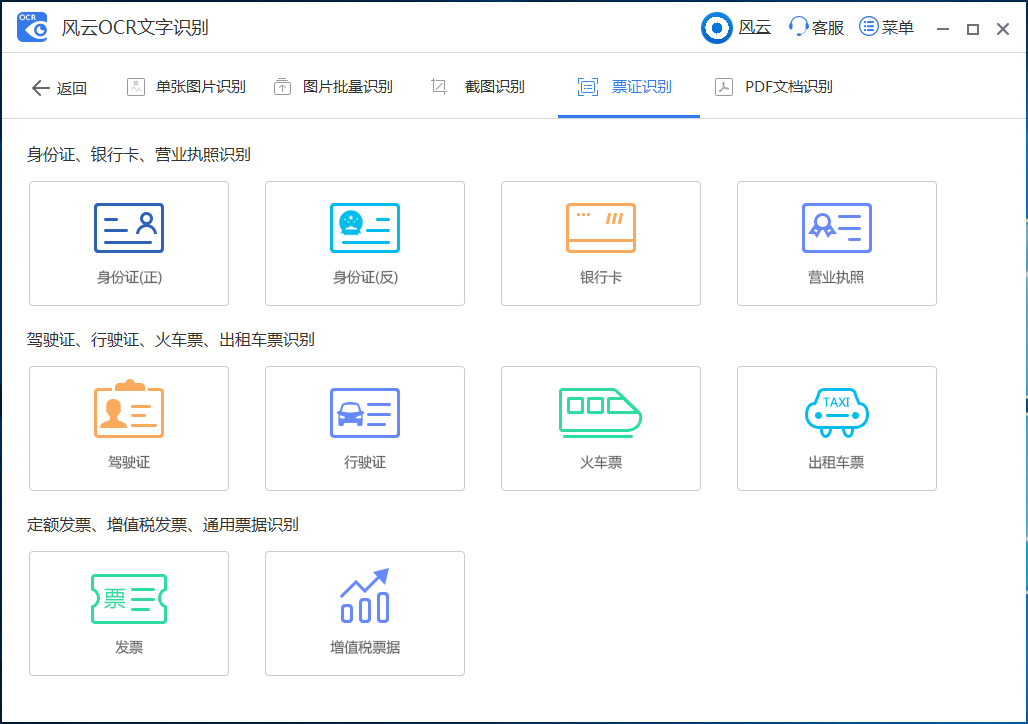Viewport: 1028px width, 724px height.
Task: Click the 增值税票据 label text
Action: (x=365, y=647)
